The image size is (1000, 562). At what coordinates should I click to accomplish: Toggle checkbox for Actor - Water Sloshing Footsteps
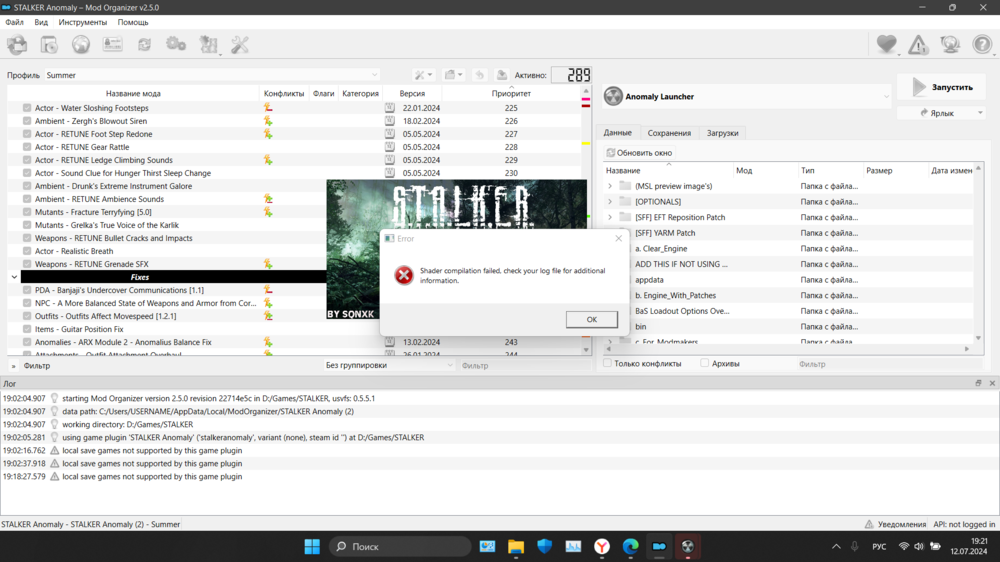point(27,108)
